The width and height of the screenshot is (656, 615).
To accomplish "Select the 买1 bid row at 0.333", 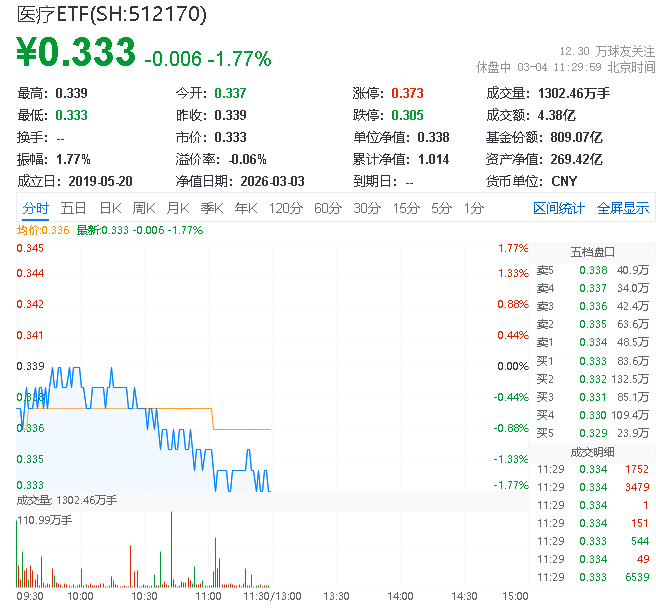I will [592, 360].
